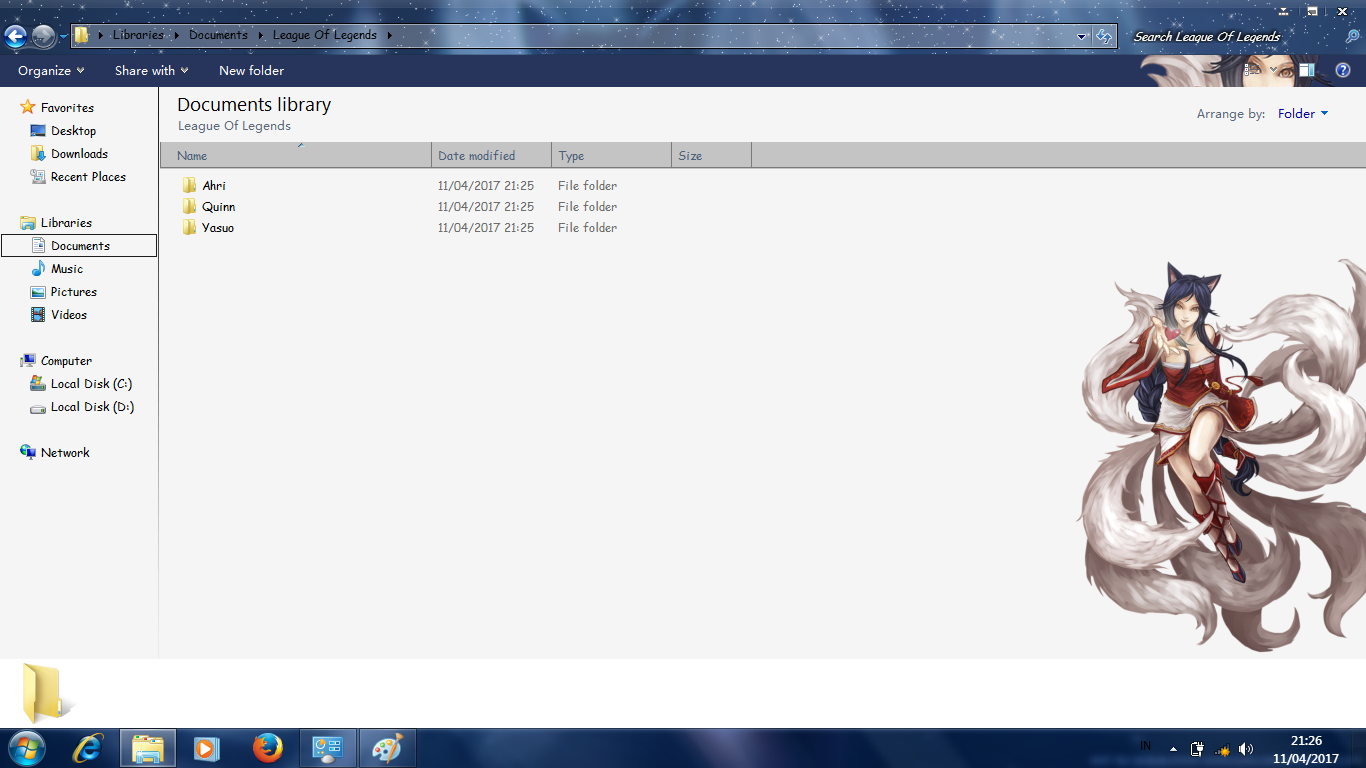
Task: Open Help with the question mark icon
Action: [1343, 70]
